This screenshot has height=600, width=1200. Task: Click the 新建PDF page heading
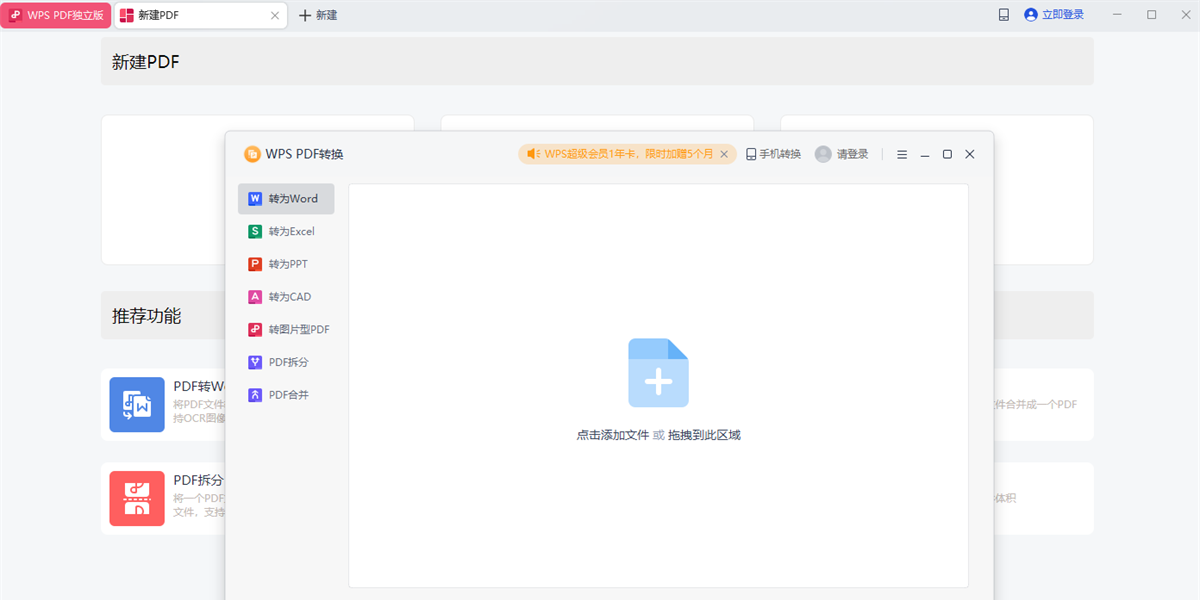point(146,62)
